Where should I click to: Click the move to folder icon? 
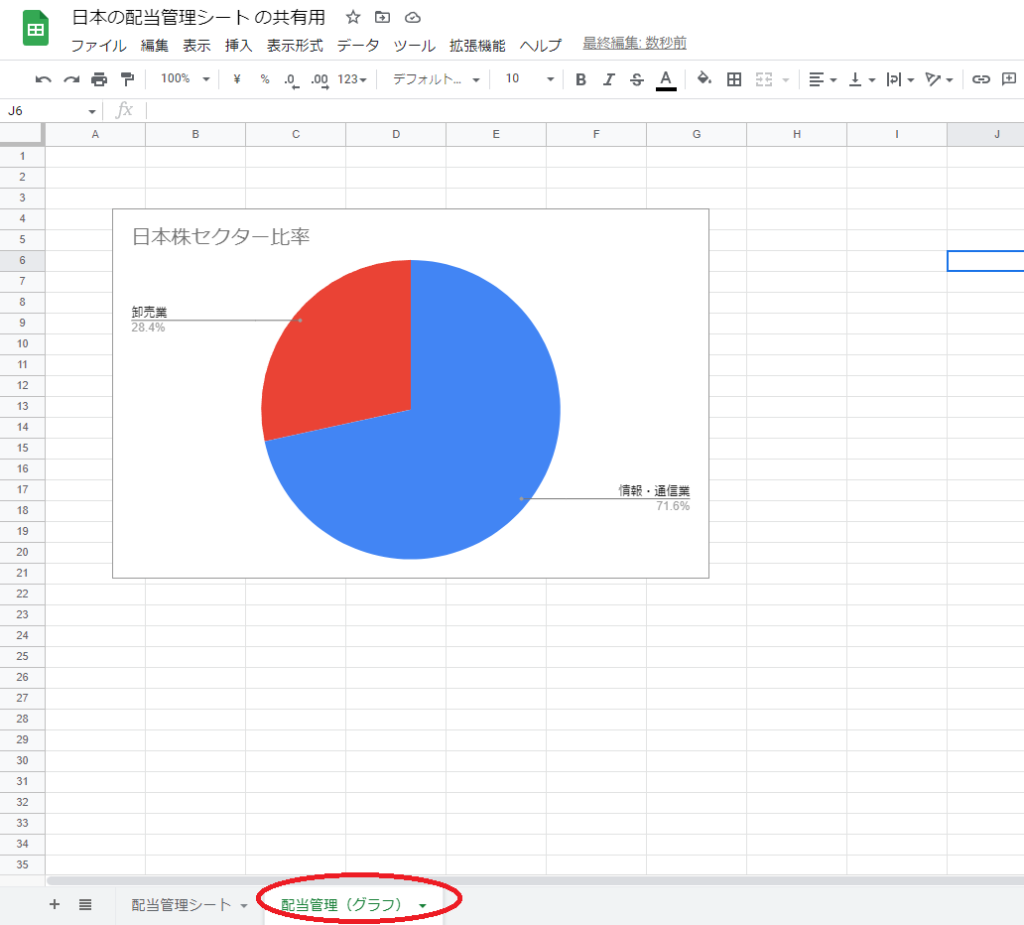[382, 17]
